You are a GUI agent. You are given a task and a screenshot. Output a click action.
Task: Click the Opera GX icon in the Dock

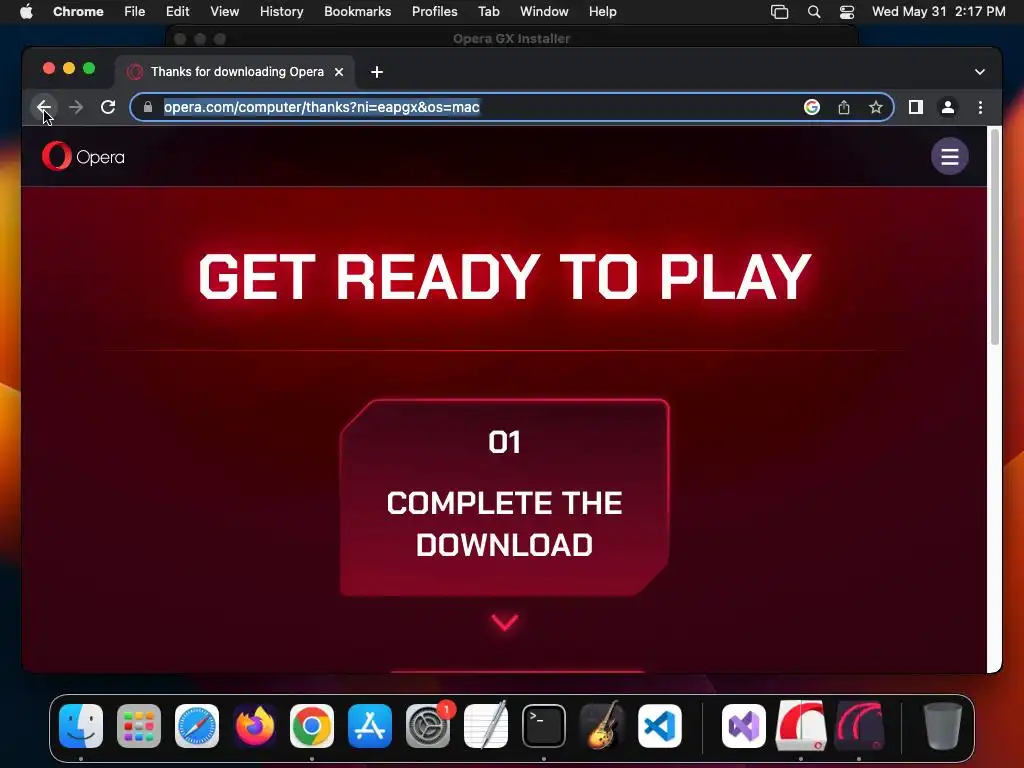point(859,726)
